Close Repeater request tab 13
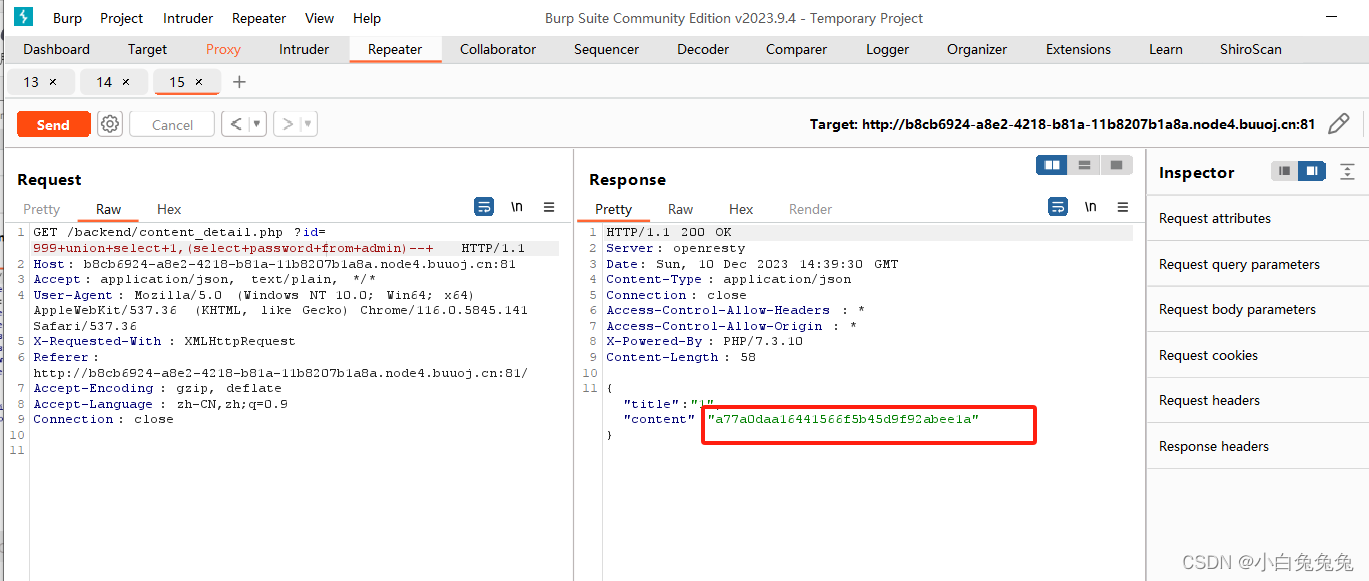The image size is (1369, 581). [53, 82]
